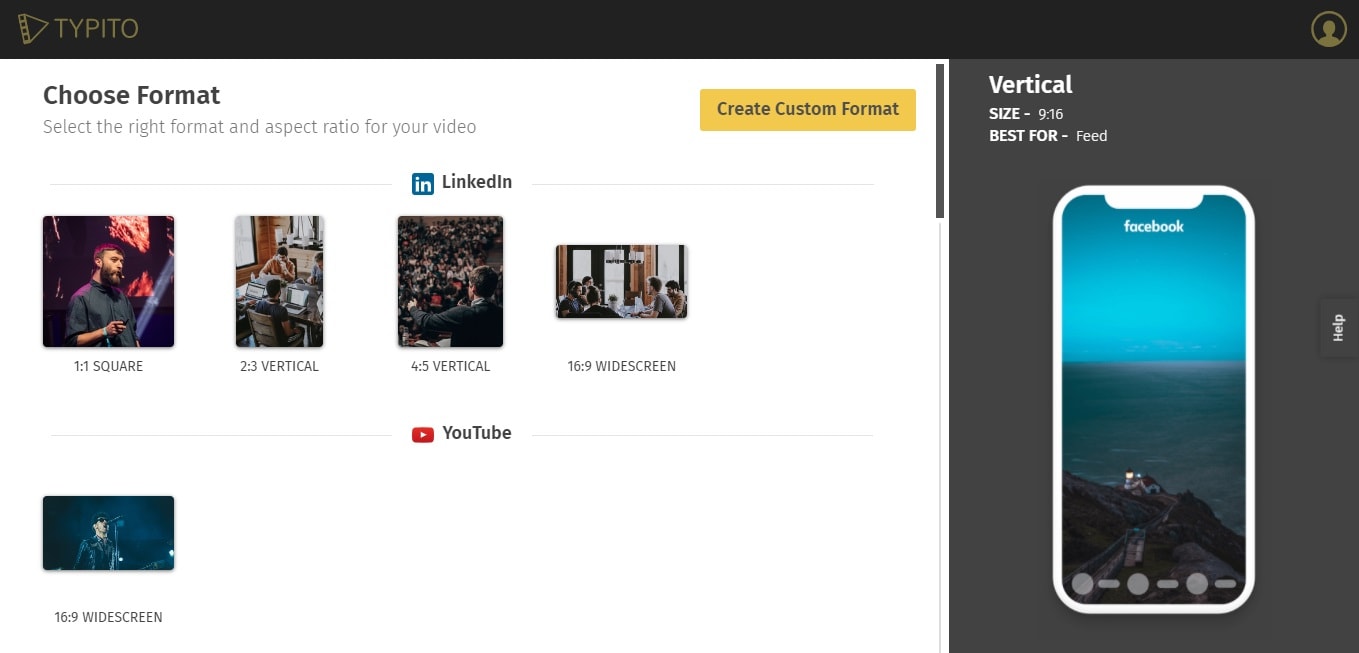
Task: Click the 1:1 SQUARE label
Action: coord(108,366)
